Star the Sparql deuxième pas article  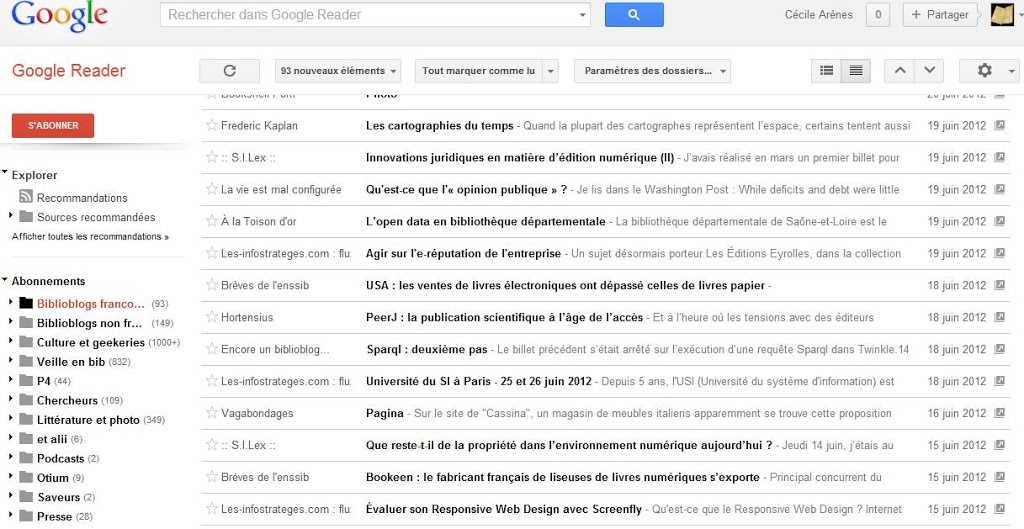click(212, 349)
